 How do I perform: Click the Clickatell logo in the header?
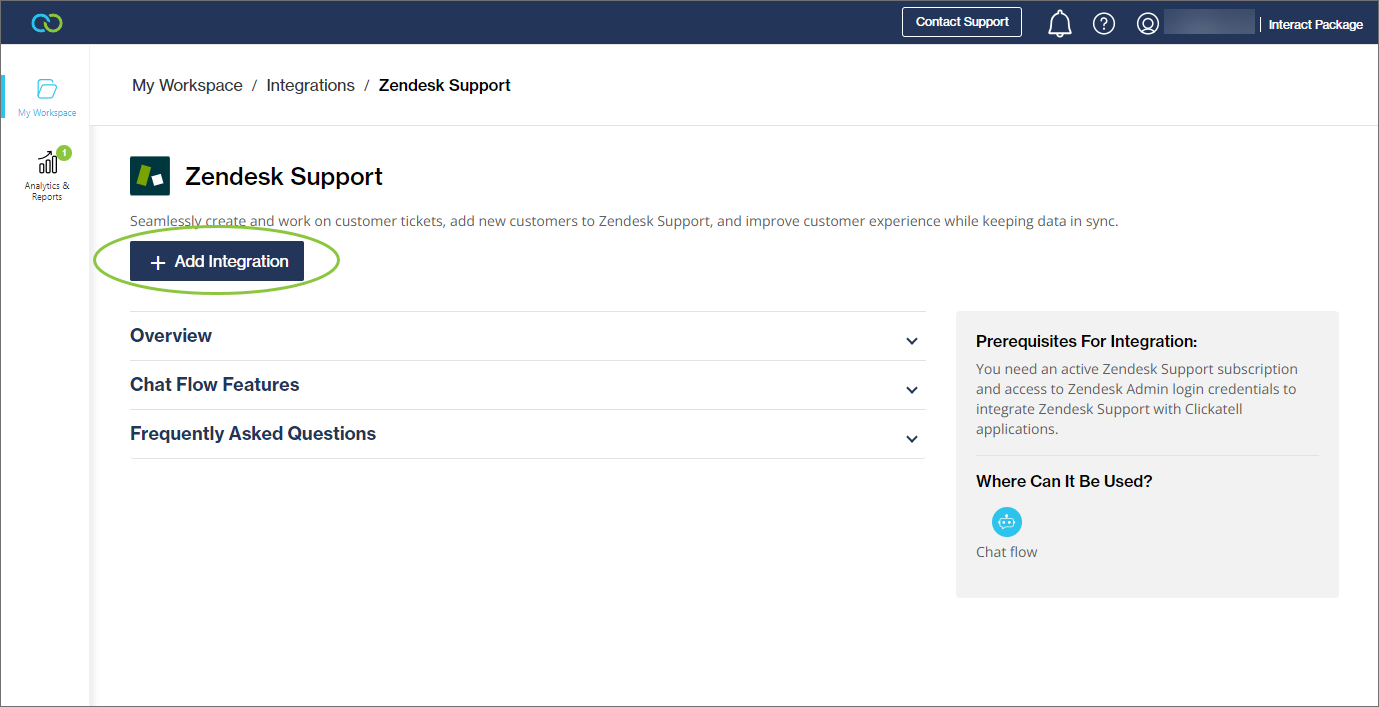(x=47, y=23)
